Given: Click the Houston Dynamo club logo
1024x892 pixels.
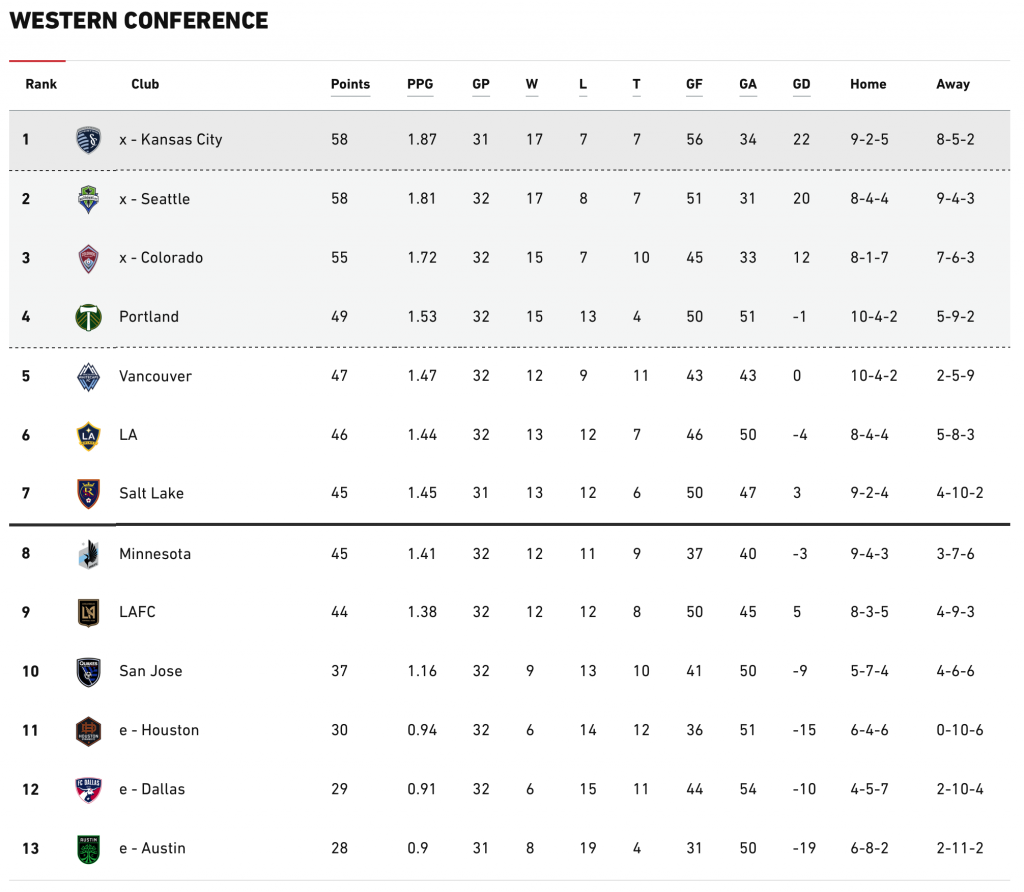Looking at the screenshot, I should [89, 730].
